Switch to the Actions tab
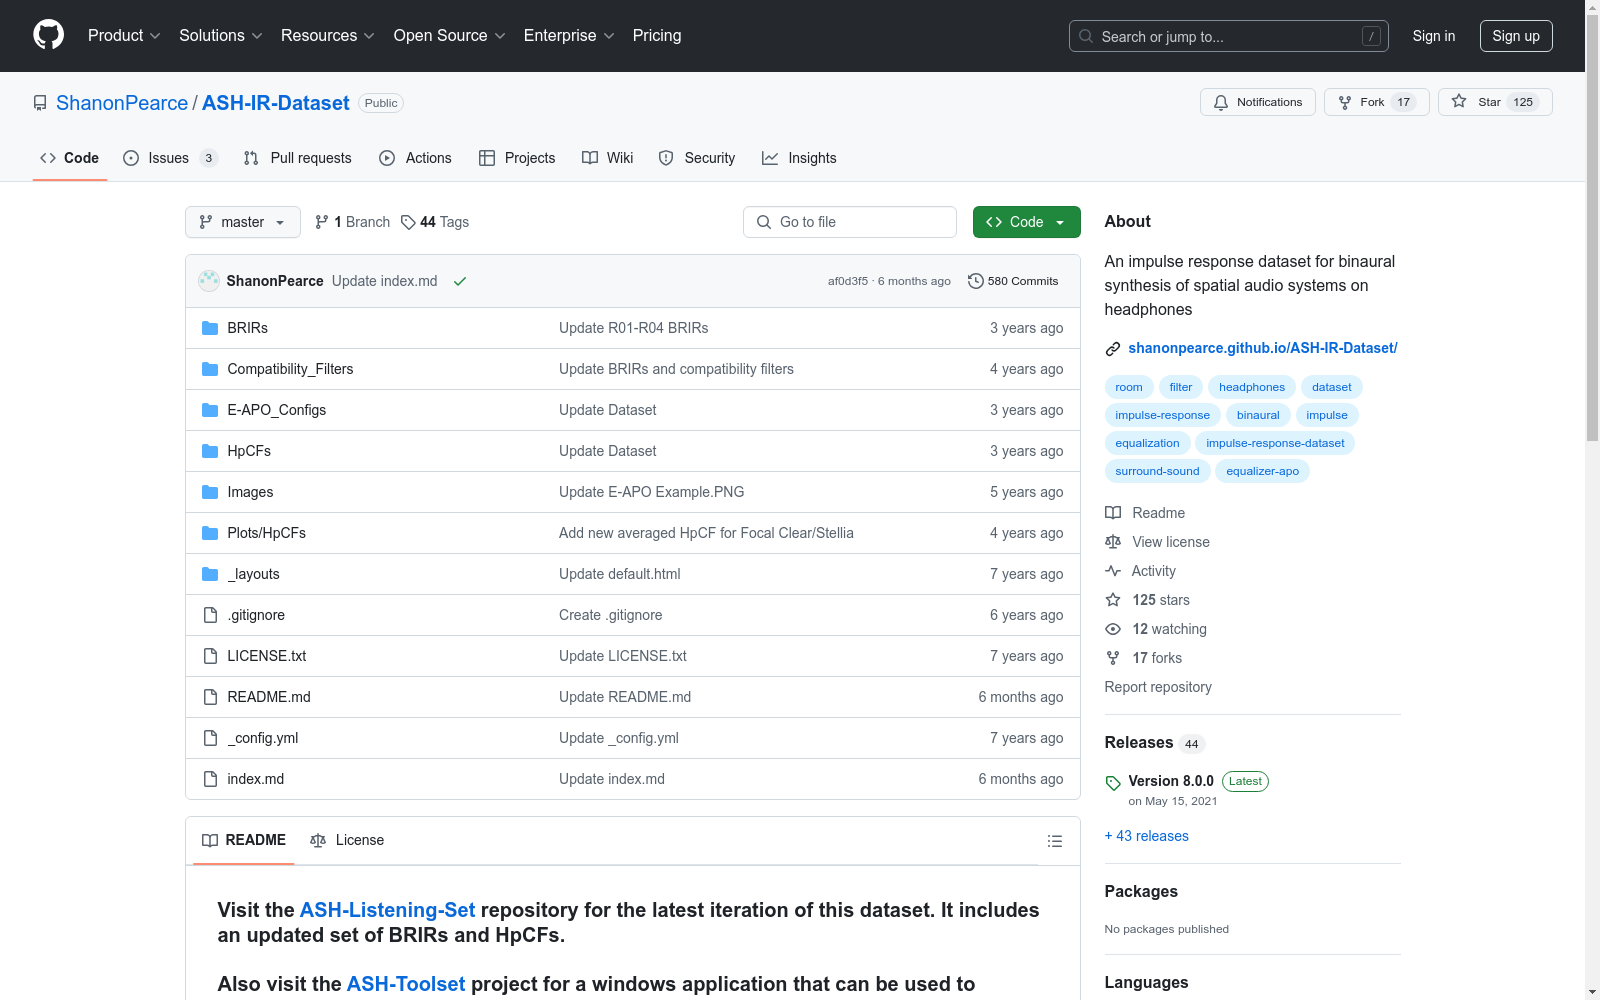The image size is (1600, 1000). (x=416, y=158)
